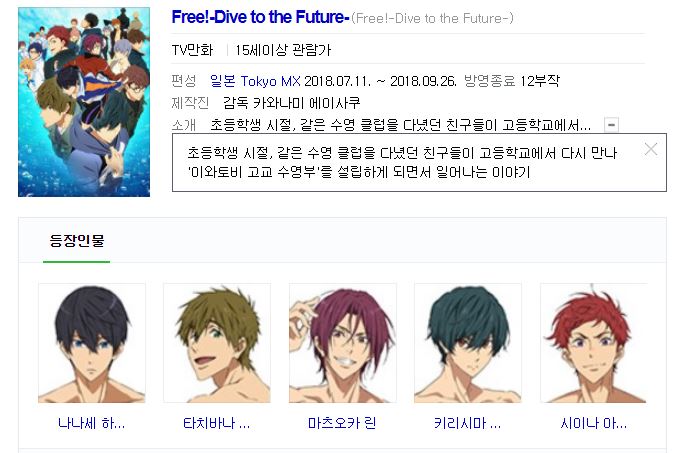
Task: Open Nanase Haruka's portrait image
Action: (x=92, y=343)
